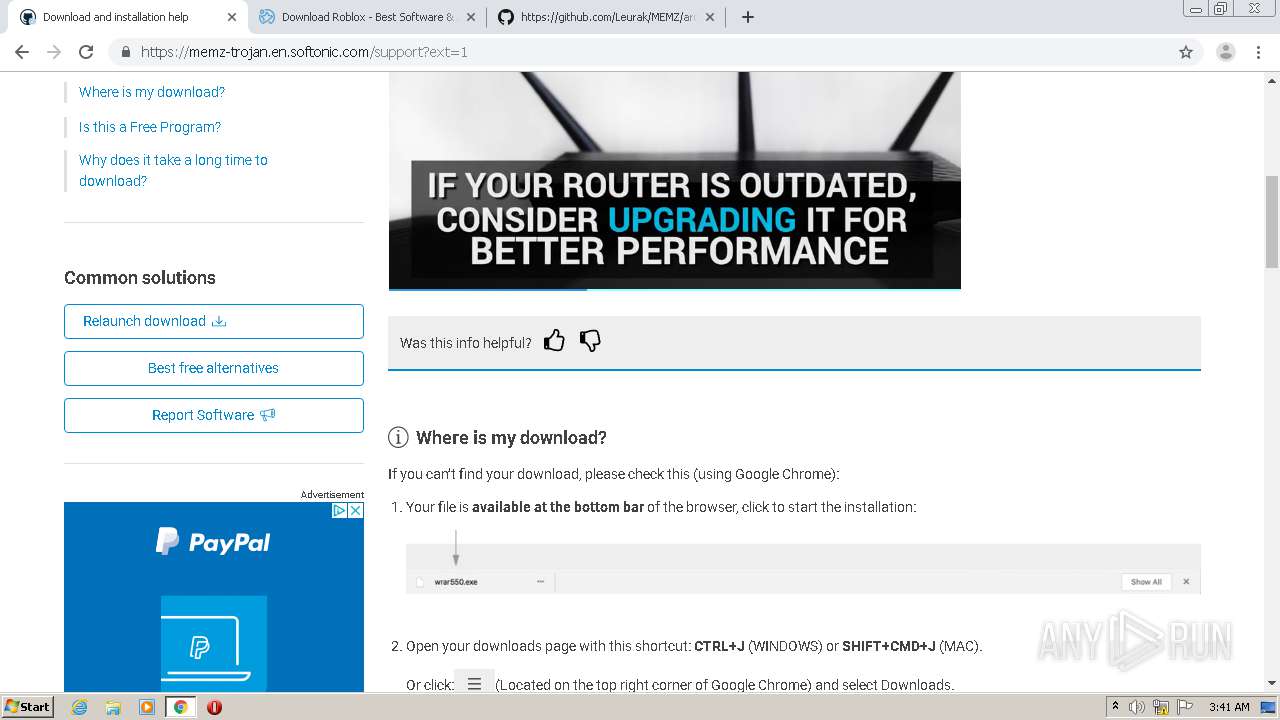Click the Report Software button
The width and height of the screenshot is (1280, 720).
[x=214, y=415]
